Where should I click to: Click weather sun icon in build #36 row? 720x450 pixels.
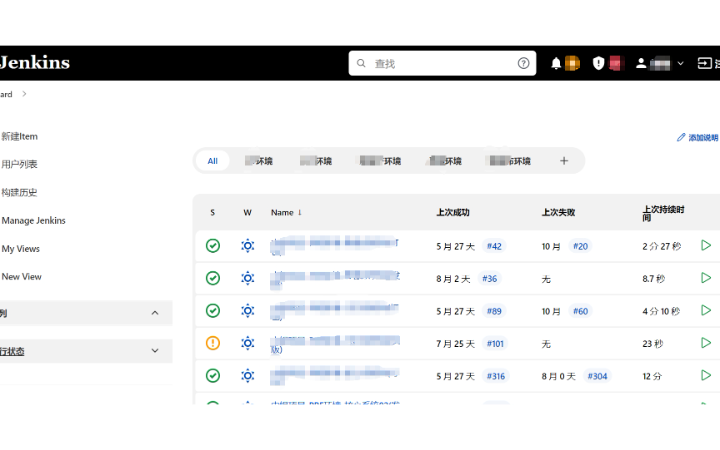click(248, 278)
